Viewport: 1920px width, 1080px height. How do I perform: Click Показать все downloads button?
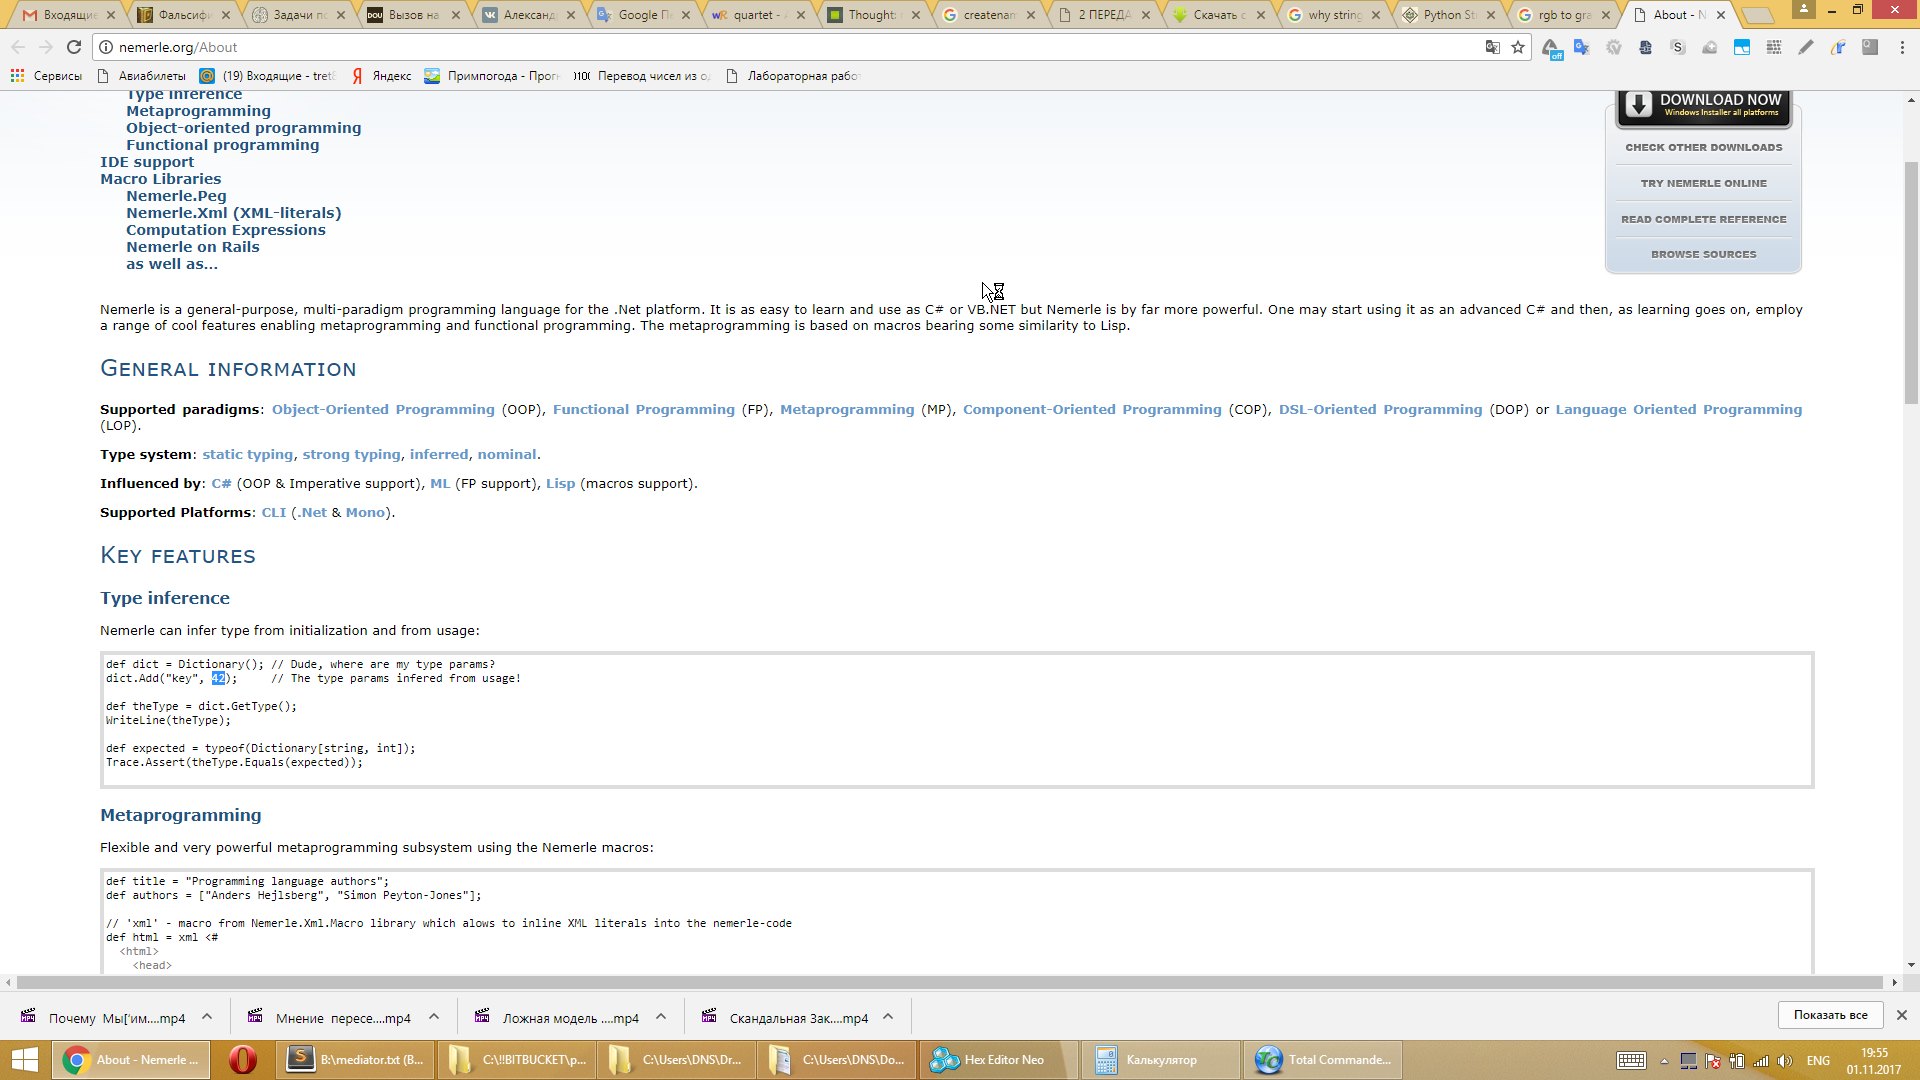[x=1829, y=1015]
